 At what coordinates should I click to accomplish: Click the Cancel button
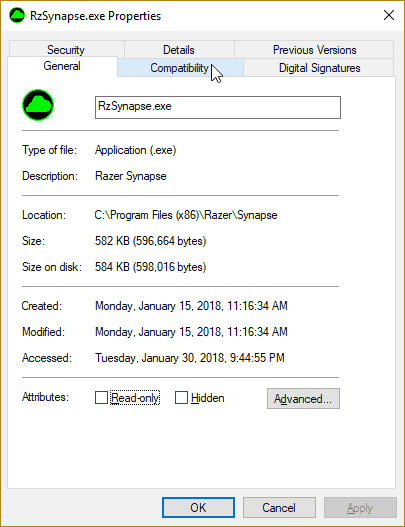point(279,508)
